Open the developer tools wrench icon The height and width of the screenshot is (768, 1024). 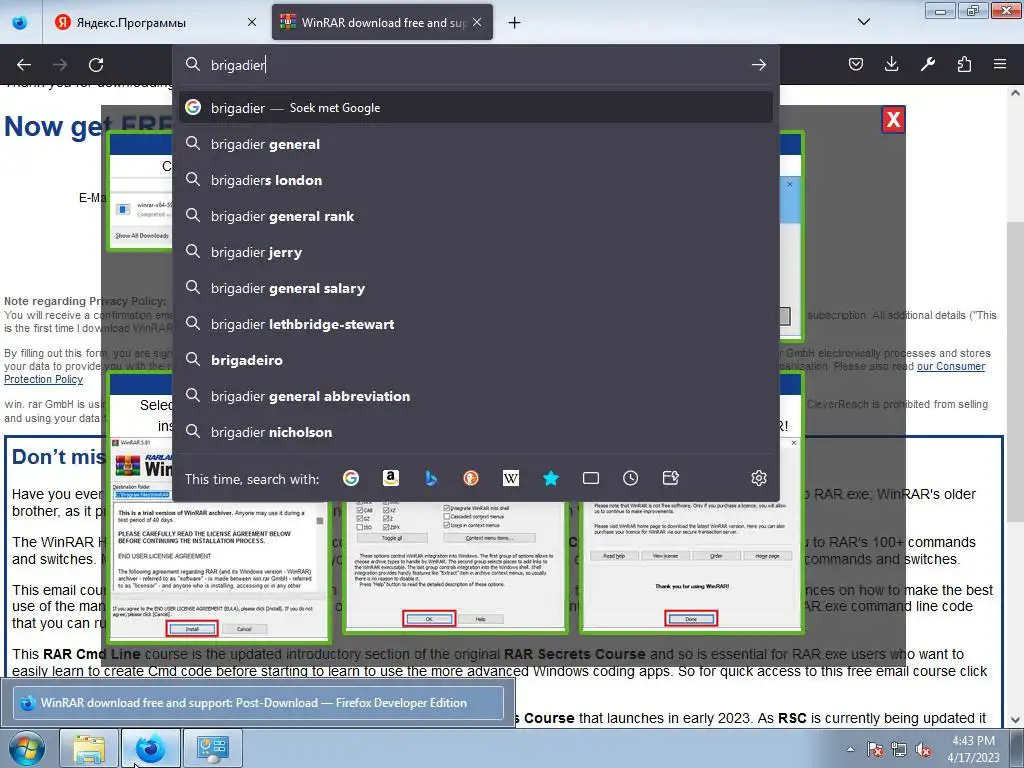click(928, 64)
